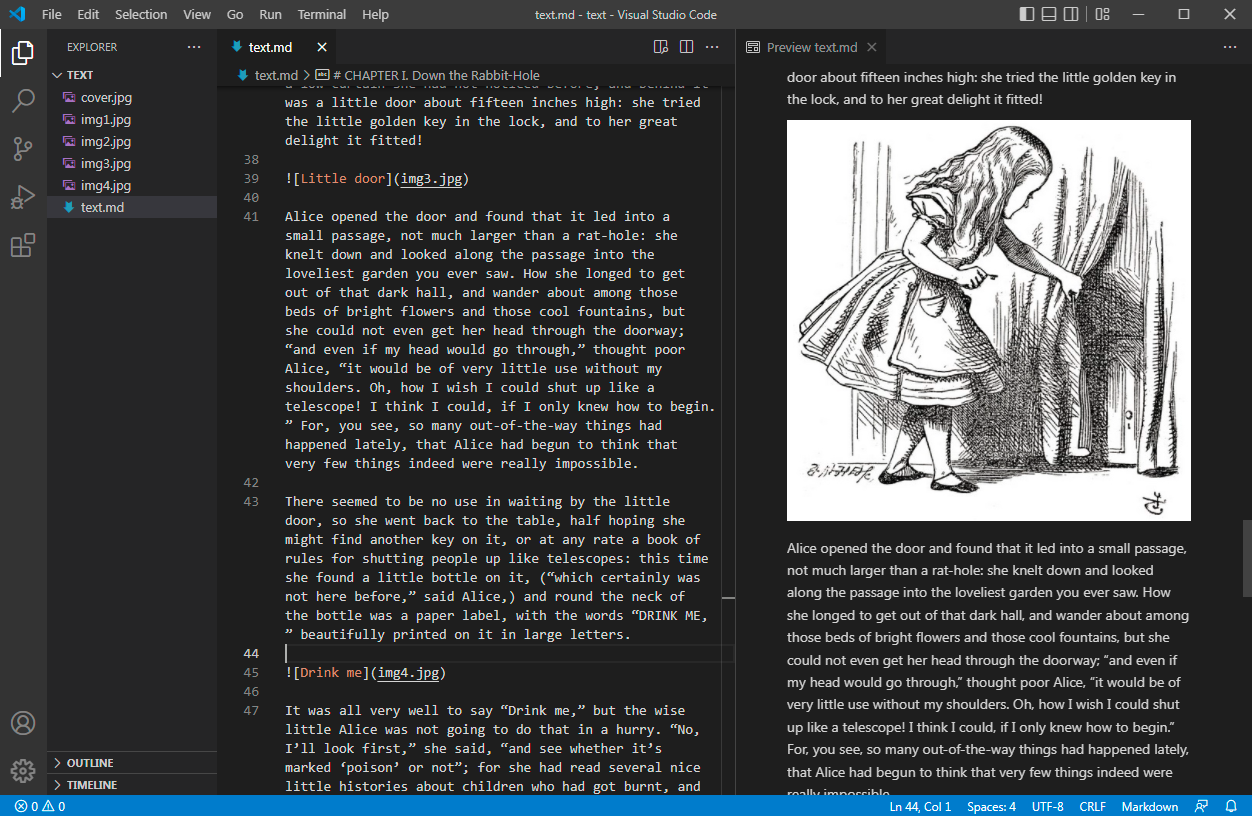
Task: Close the Preview text.md tab
Action: pos(872,47)
